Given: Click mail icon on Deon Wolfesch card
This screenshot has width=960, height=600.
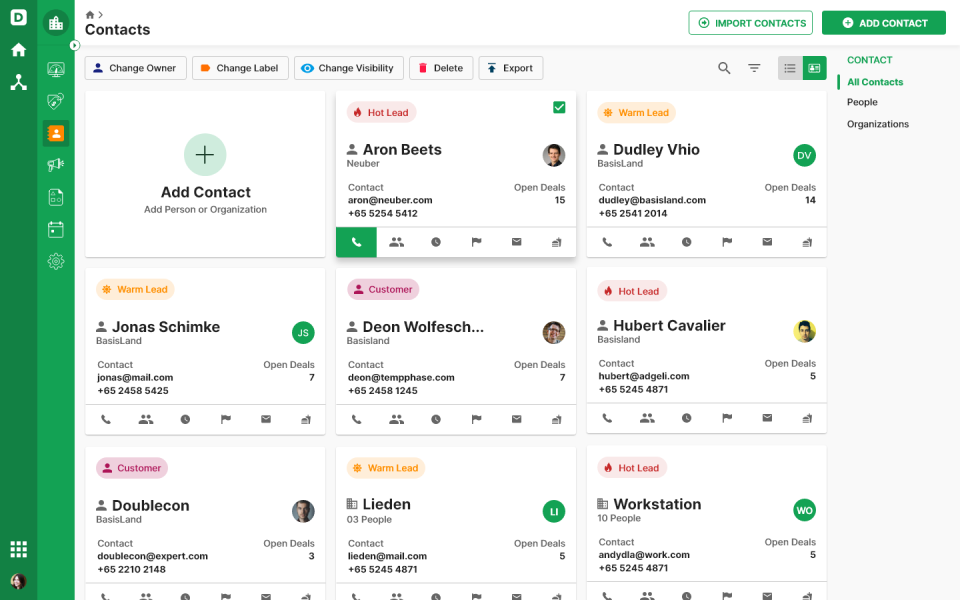Looking at the screenshot, I should [x=517, y=420].
